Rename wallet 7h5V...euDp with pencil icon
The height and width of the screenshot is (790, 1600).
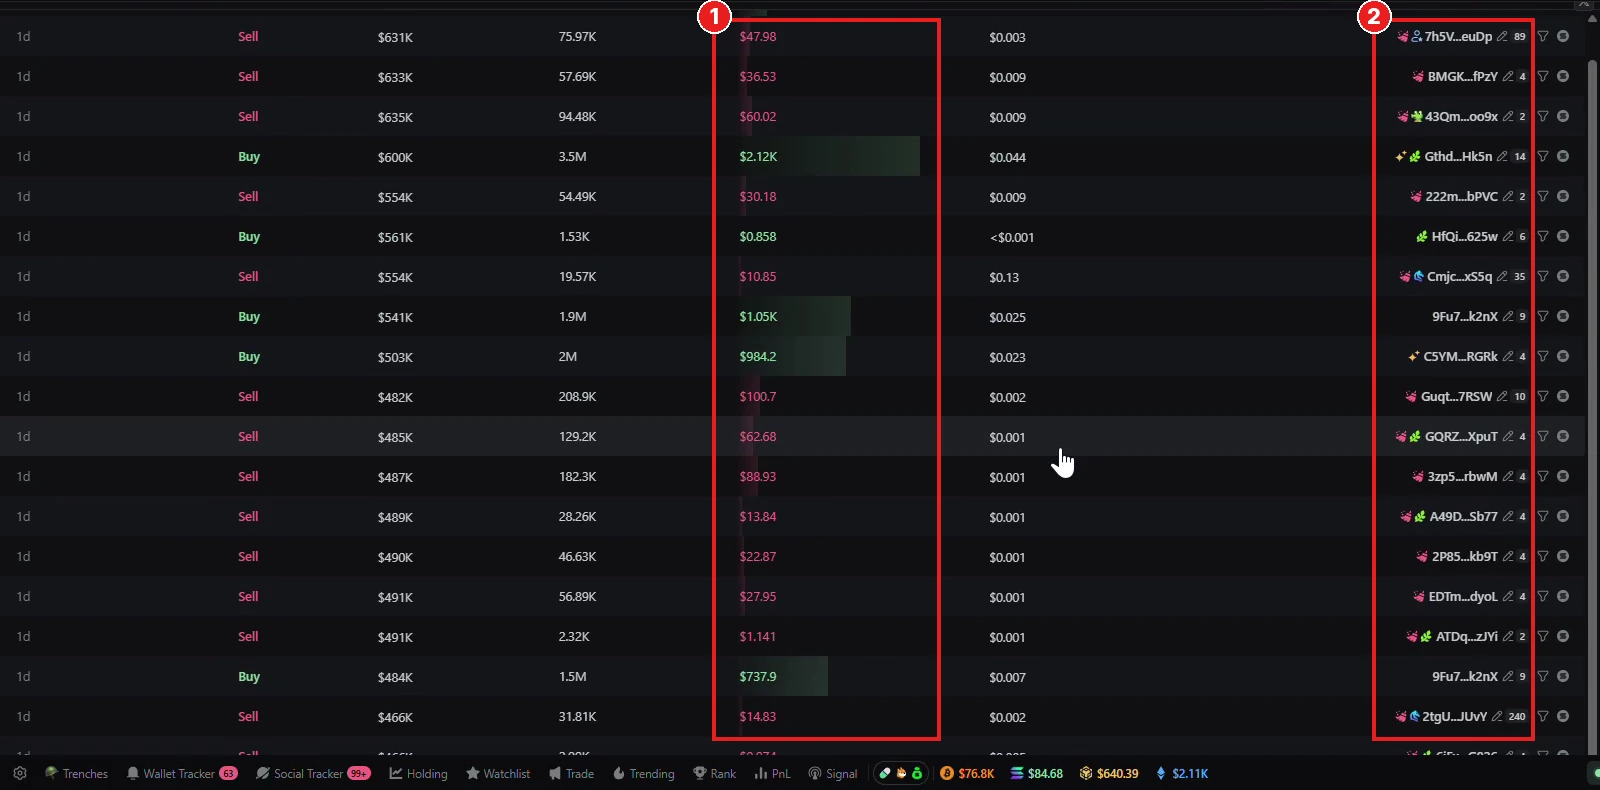[1502, 36]
